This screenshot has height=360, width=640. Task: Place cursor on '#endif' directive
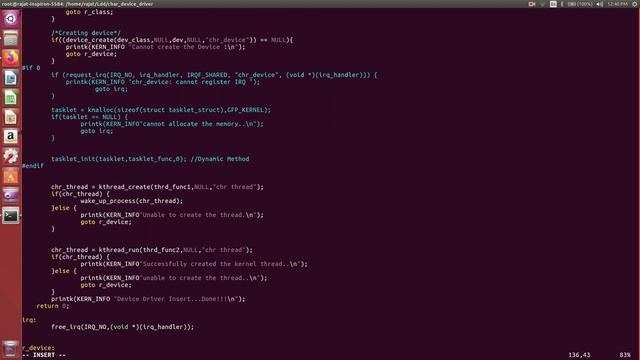[x=33, y=166]
